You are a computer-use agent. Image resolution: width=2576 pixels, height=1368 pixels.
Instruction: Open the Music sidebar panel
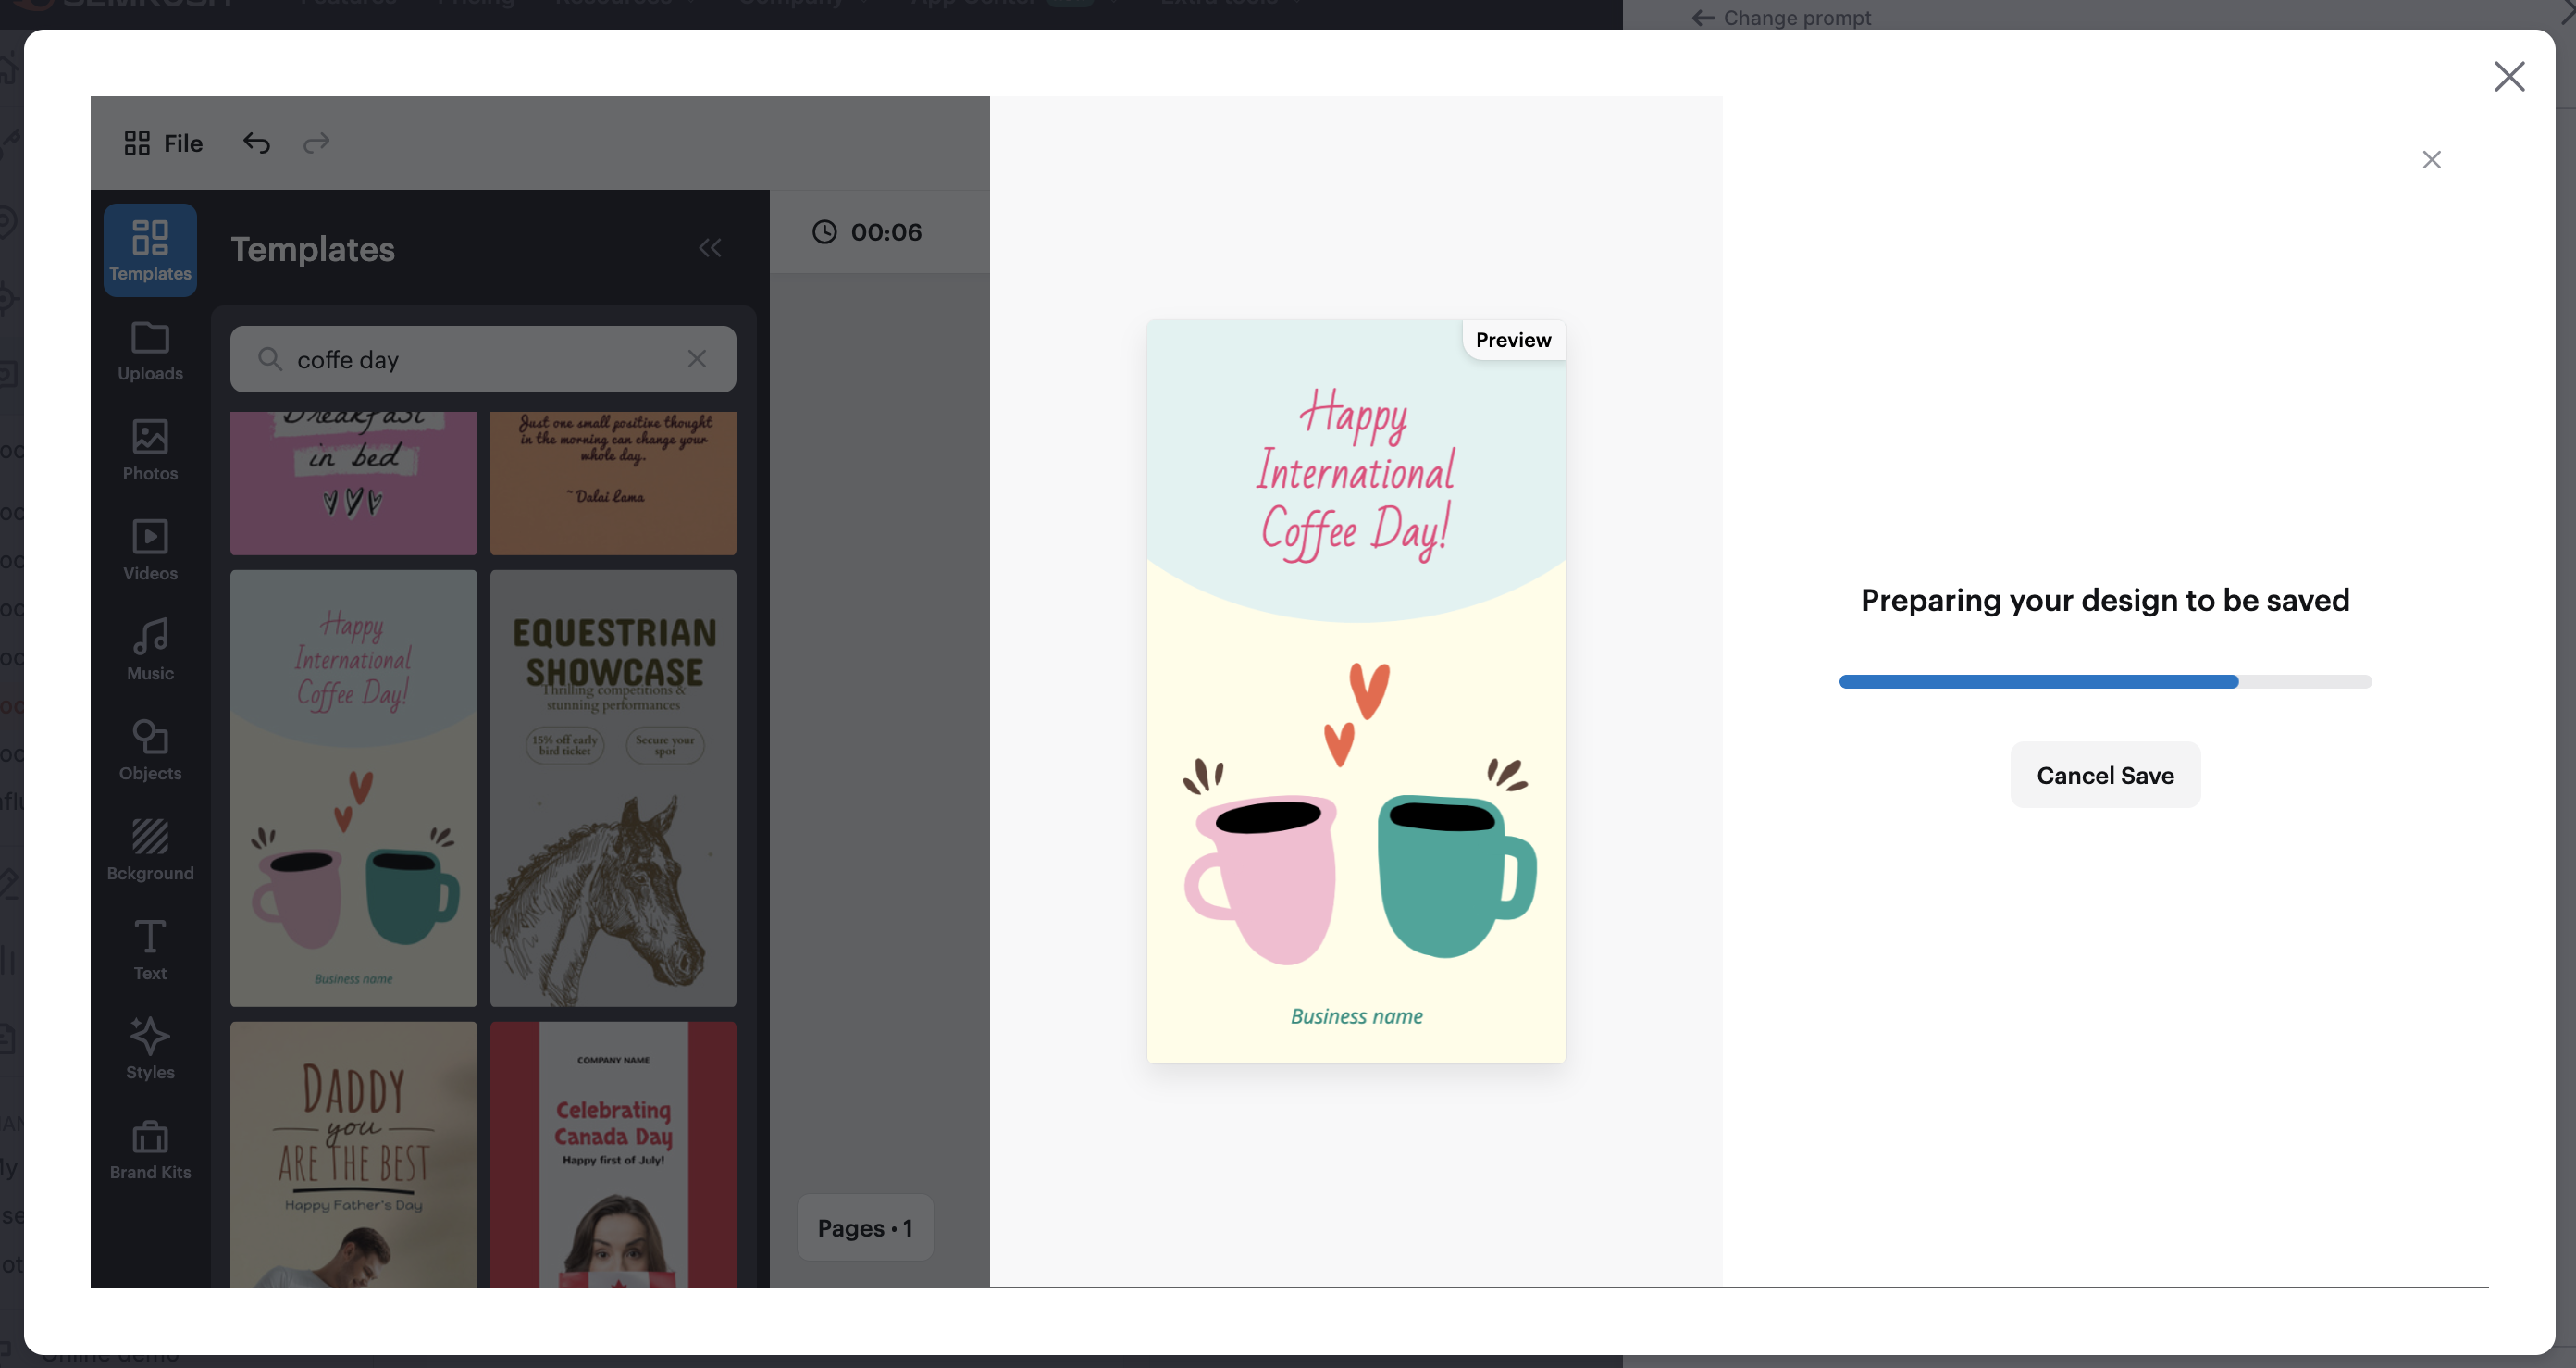point(150,651)
